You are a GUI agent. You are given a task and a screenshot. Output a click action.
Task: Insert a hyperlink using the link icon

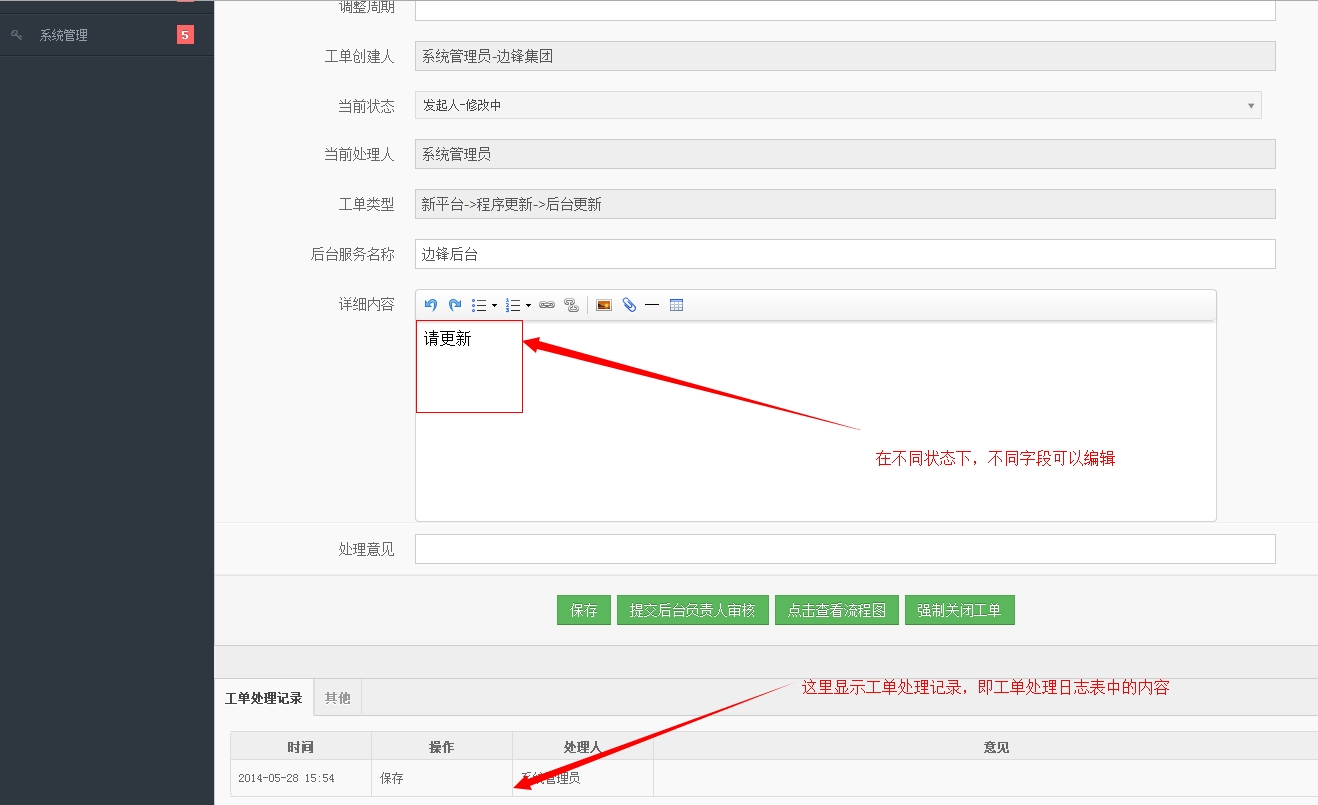point(548,305)
